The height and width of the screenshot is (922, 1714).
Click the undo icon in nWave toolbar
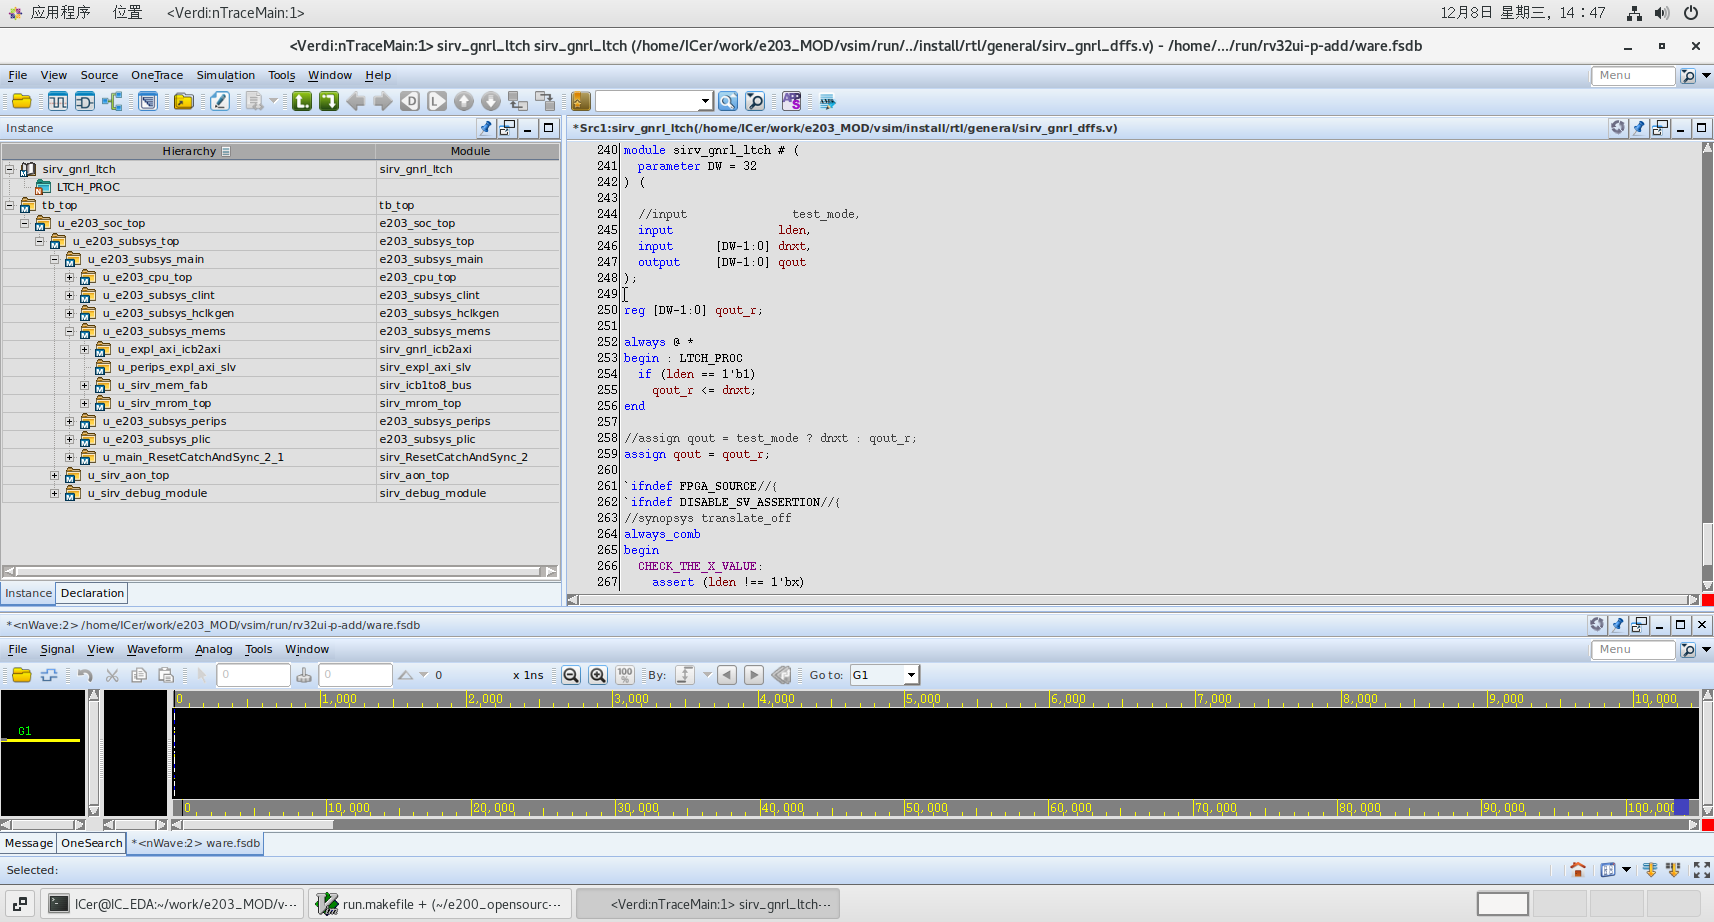point(85,675)
